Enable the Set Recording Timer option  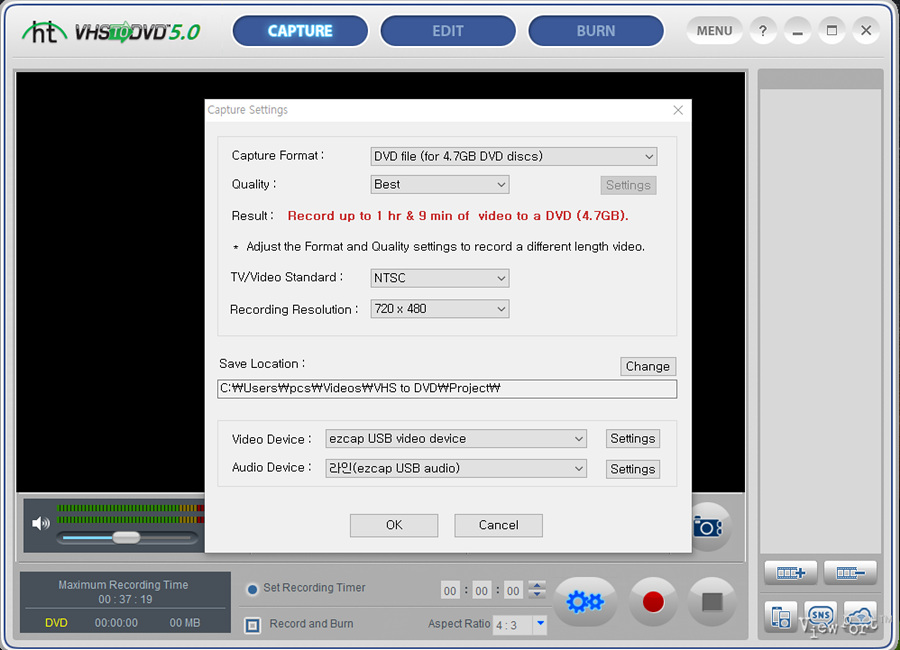[x=253, y=589]
